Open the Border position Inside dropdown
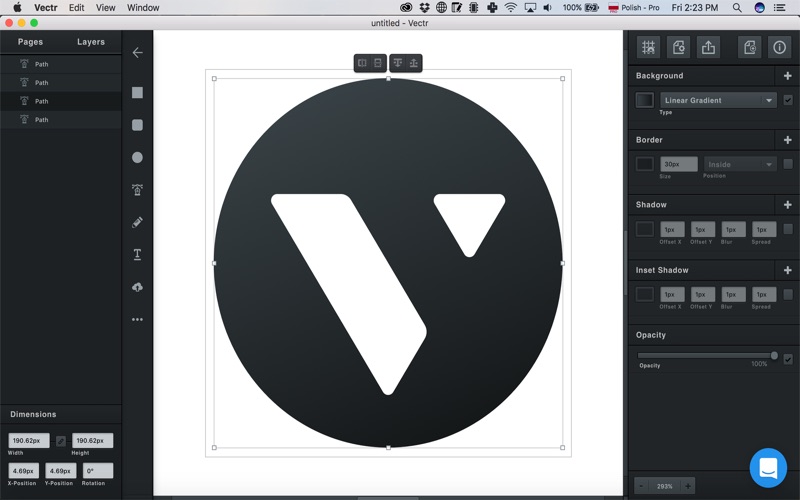Image resolution: width=800 pixels, height=500 pixels. pyautogui.click(x=740, y=164)
